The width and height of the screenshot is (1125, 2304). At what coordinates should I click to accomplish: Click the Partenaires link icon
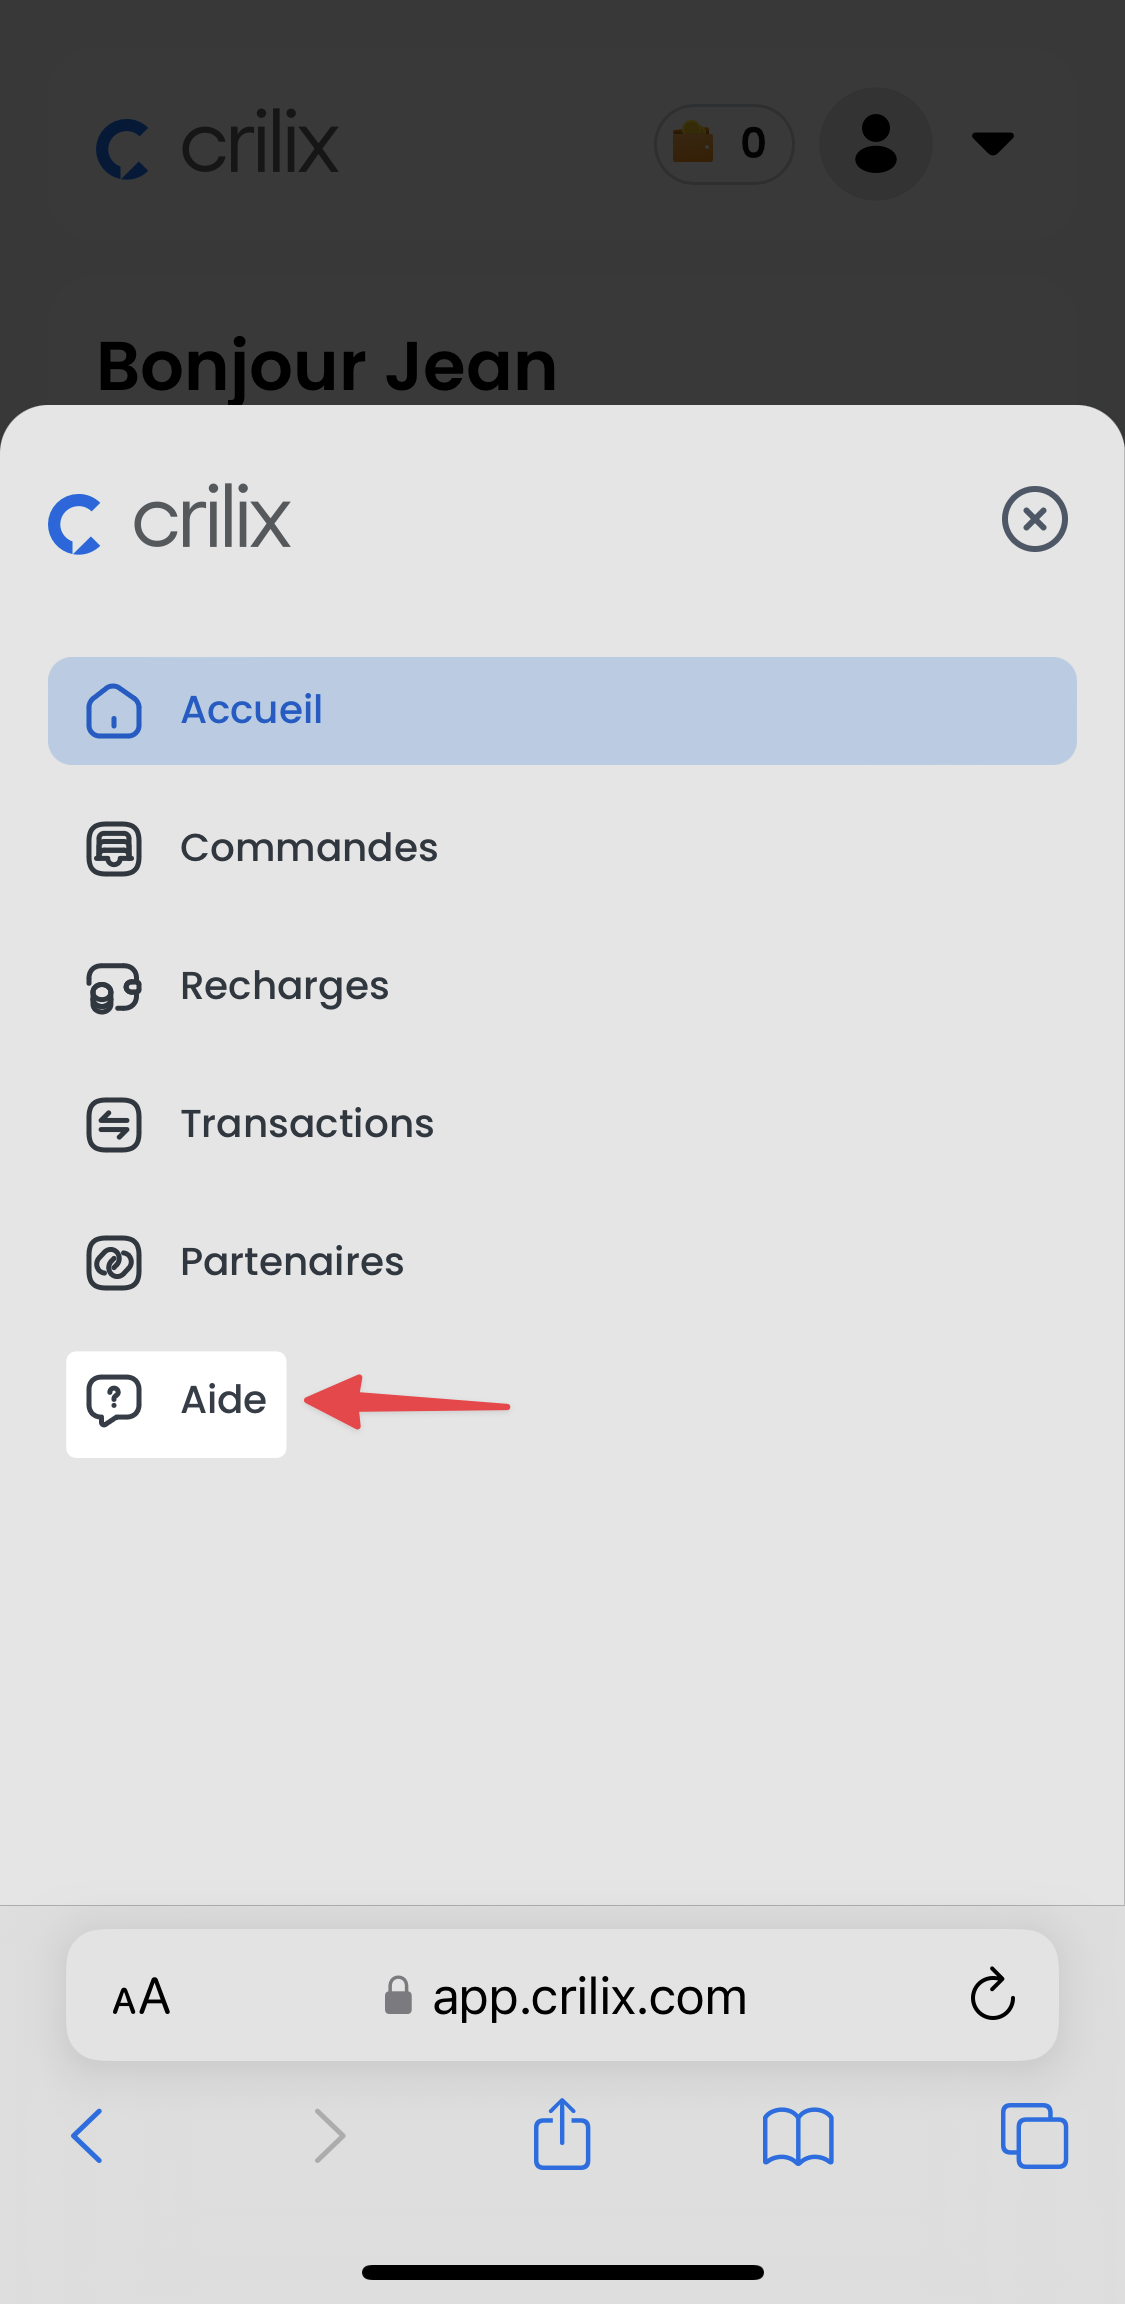click(x=114, y=1263)
